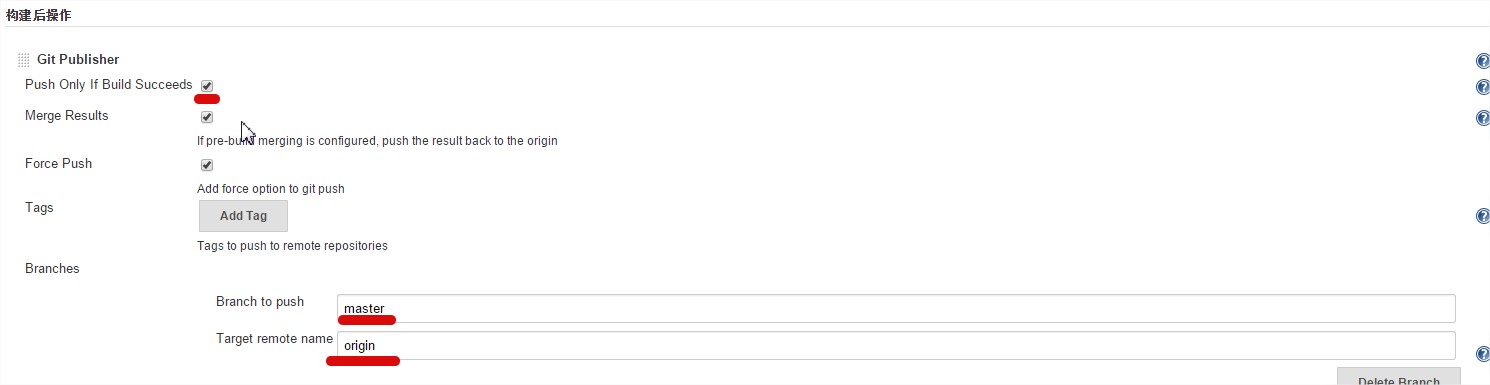Viewport: 1490px width, 385px height.
Task: Focus the Target remote name field containing origin
Action: click(896, 345)
